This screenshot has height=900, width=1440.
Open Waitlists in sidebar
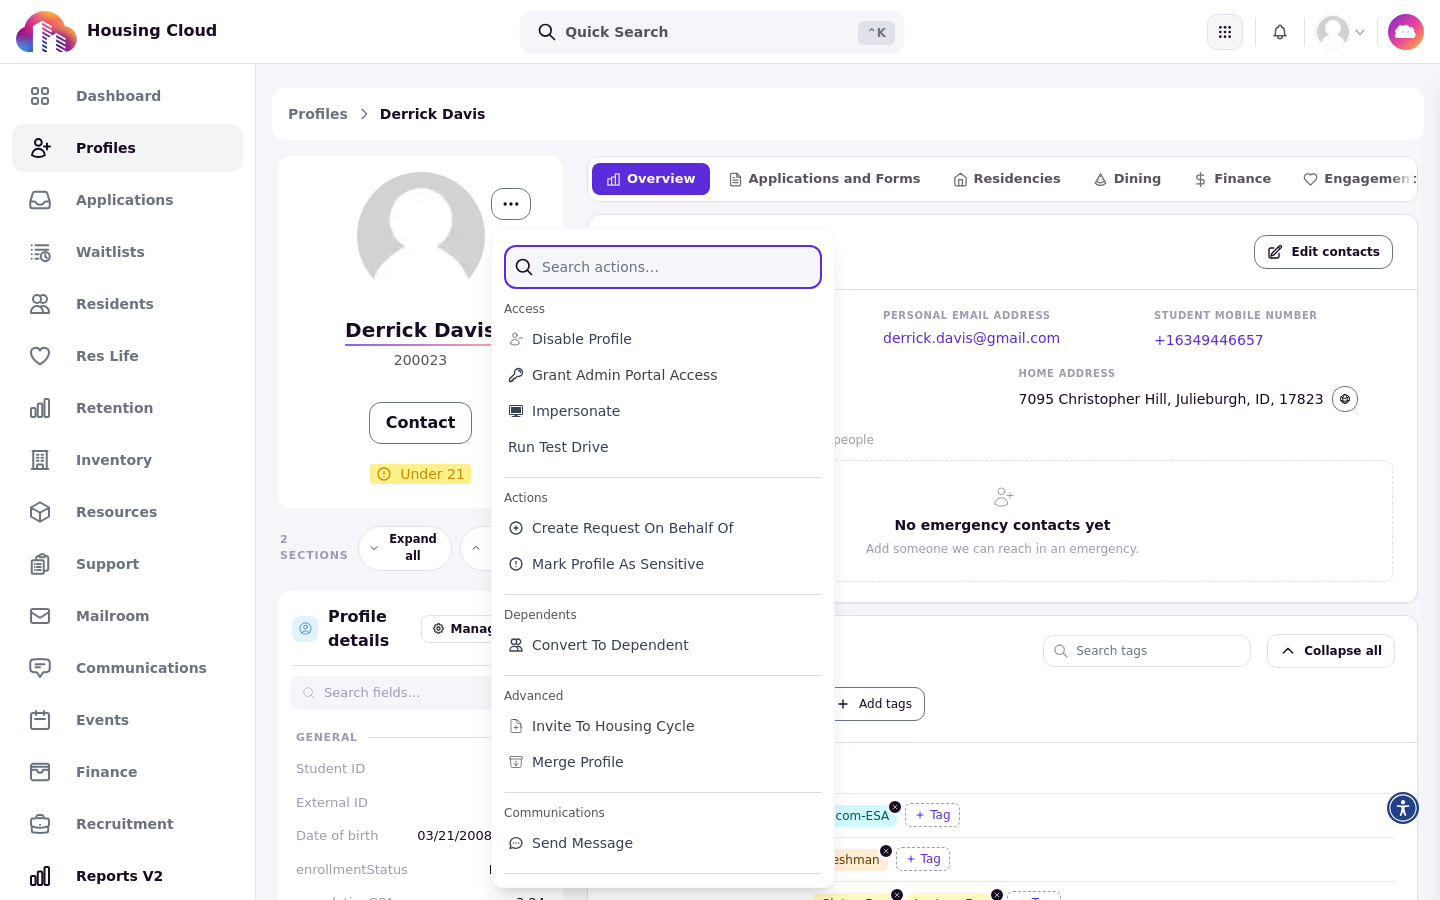pos(127,252)
